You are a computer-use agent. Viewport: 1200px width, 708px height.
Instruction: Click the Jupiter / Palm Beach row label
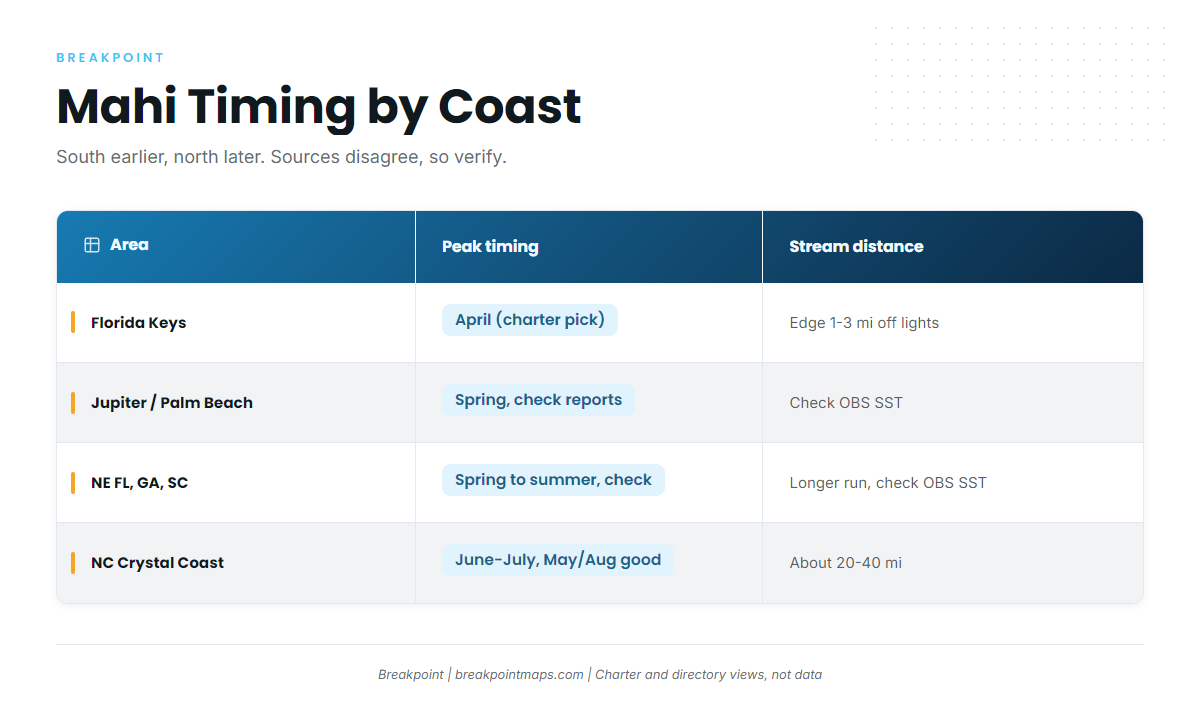pyautogui.click(x=172, y=403)
